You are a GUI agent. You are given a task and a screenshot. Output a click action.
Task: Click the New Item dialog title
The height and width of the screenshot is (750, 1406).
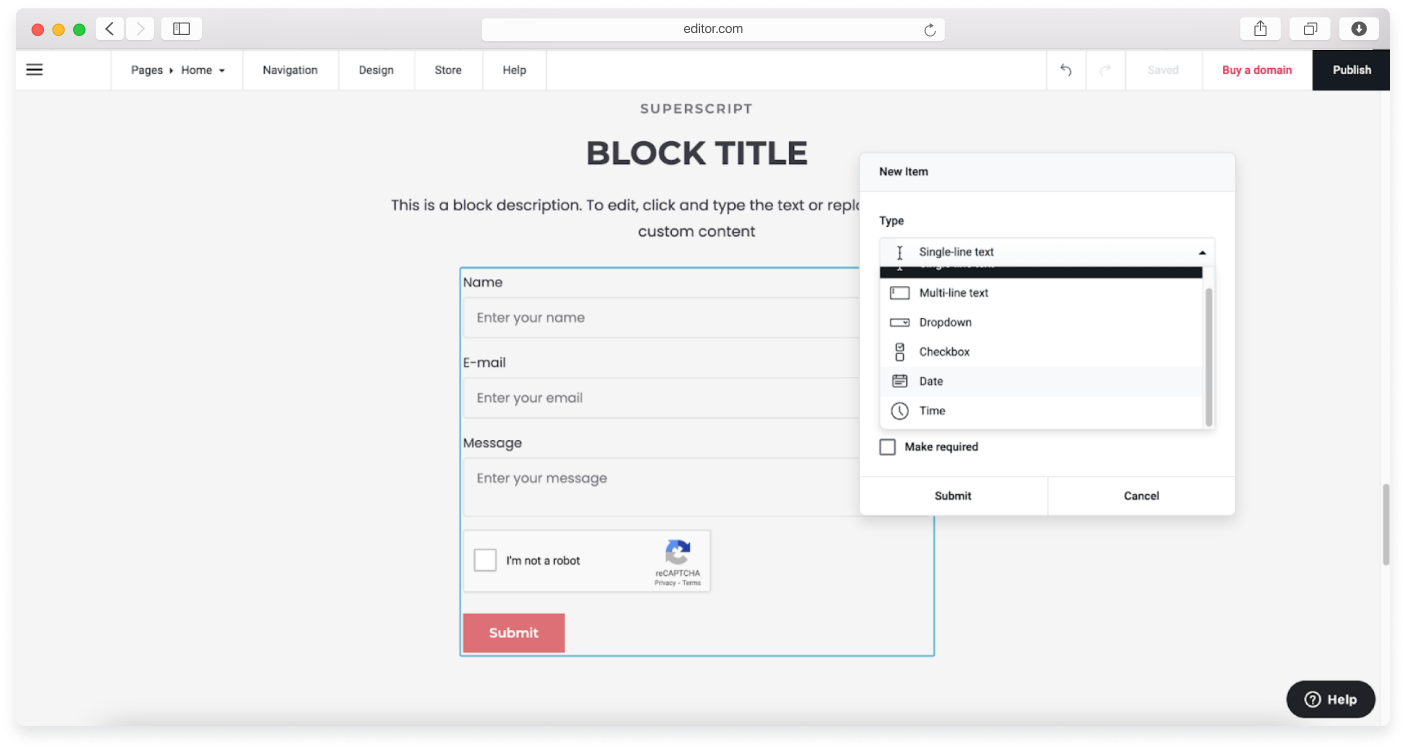pyautogui.click(x=904, y=172)
